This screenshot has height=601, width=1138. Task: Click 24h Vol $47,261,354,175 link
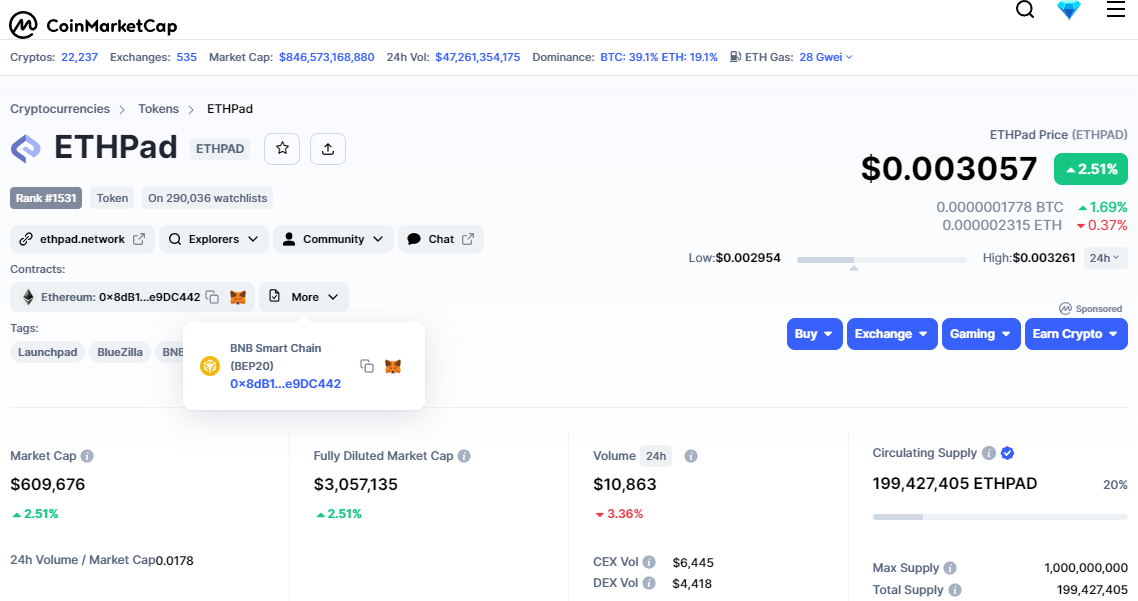tap(478, 57)
